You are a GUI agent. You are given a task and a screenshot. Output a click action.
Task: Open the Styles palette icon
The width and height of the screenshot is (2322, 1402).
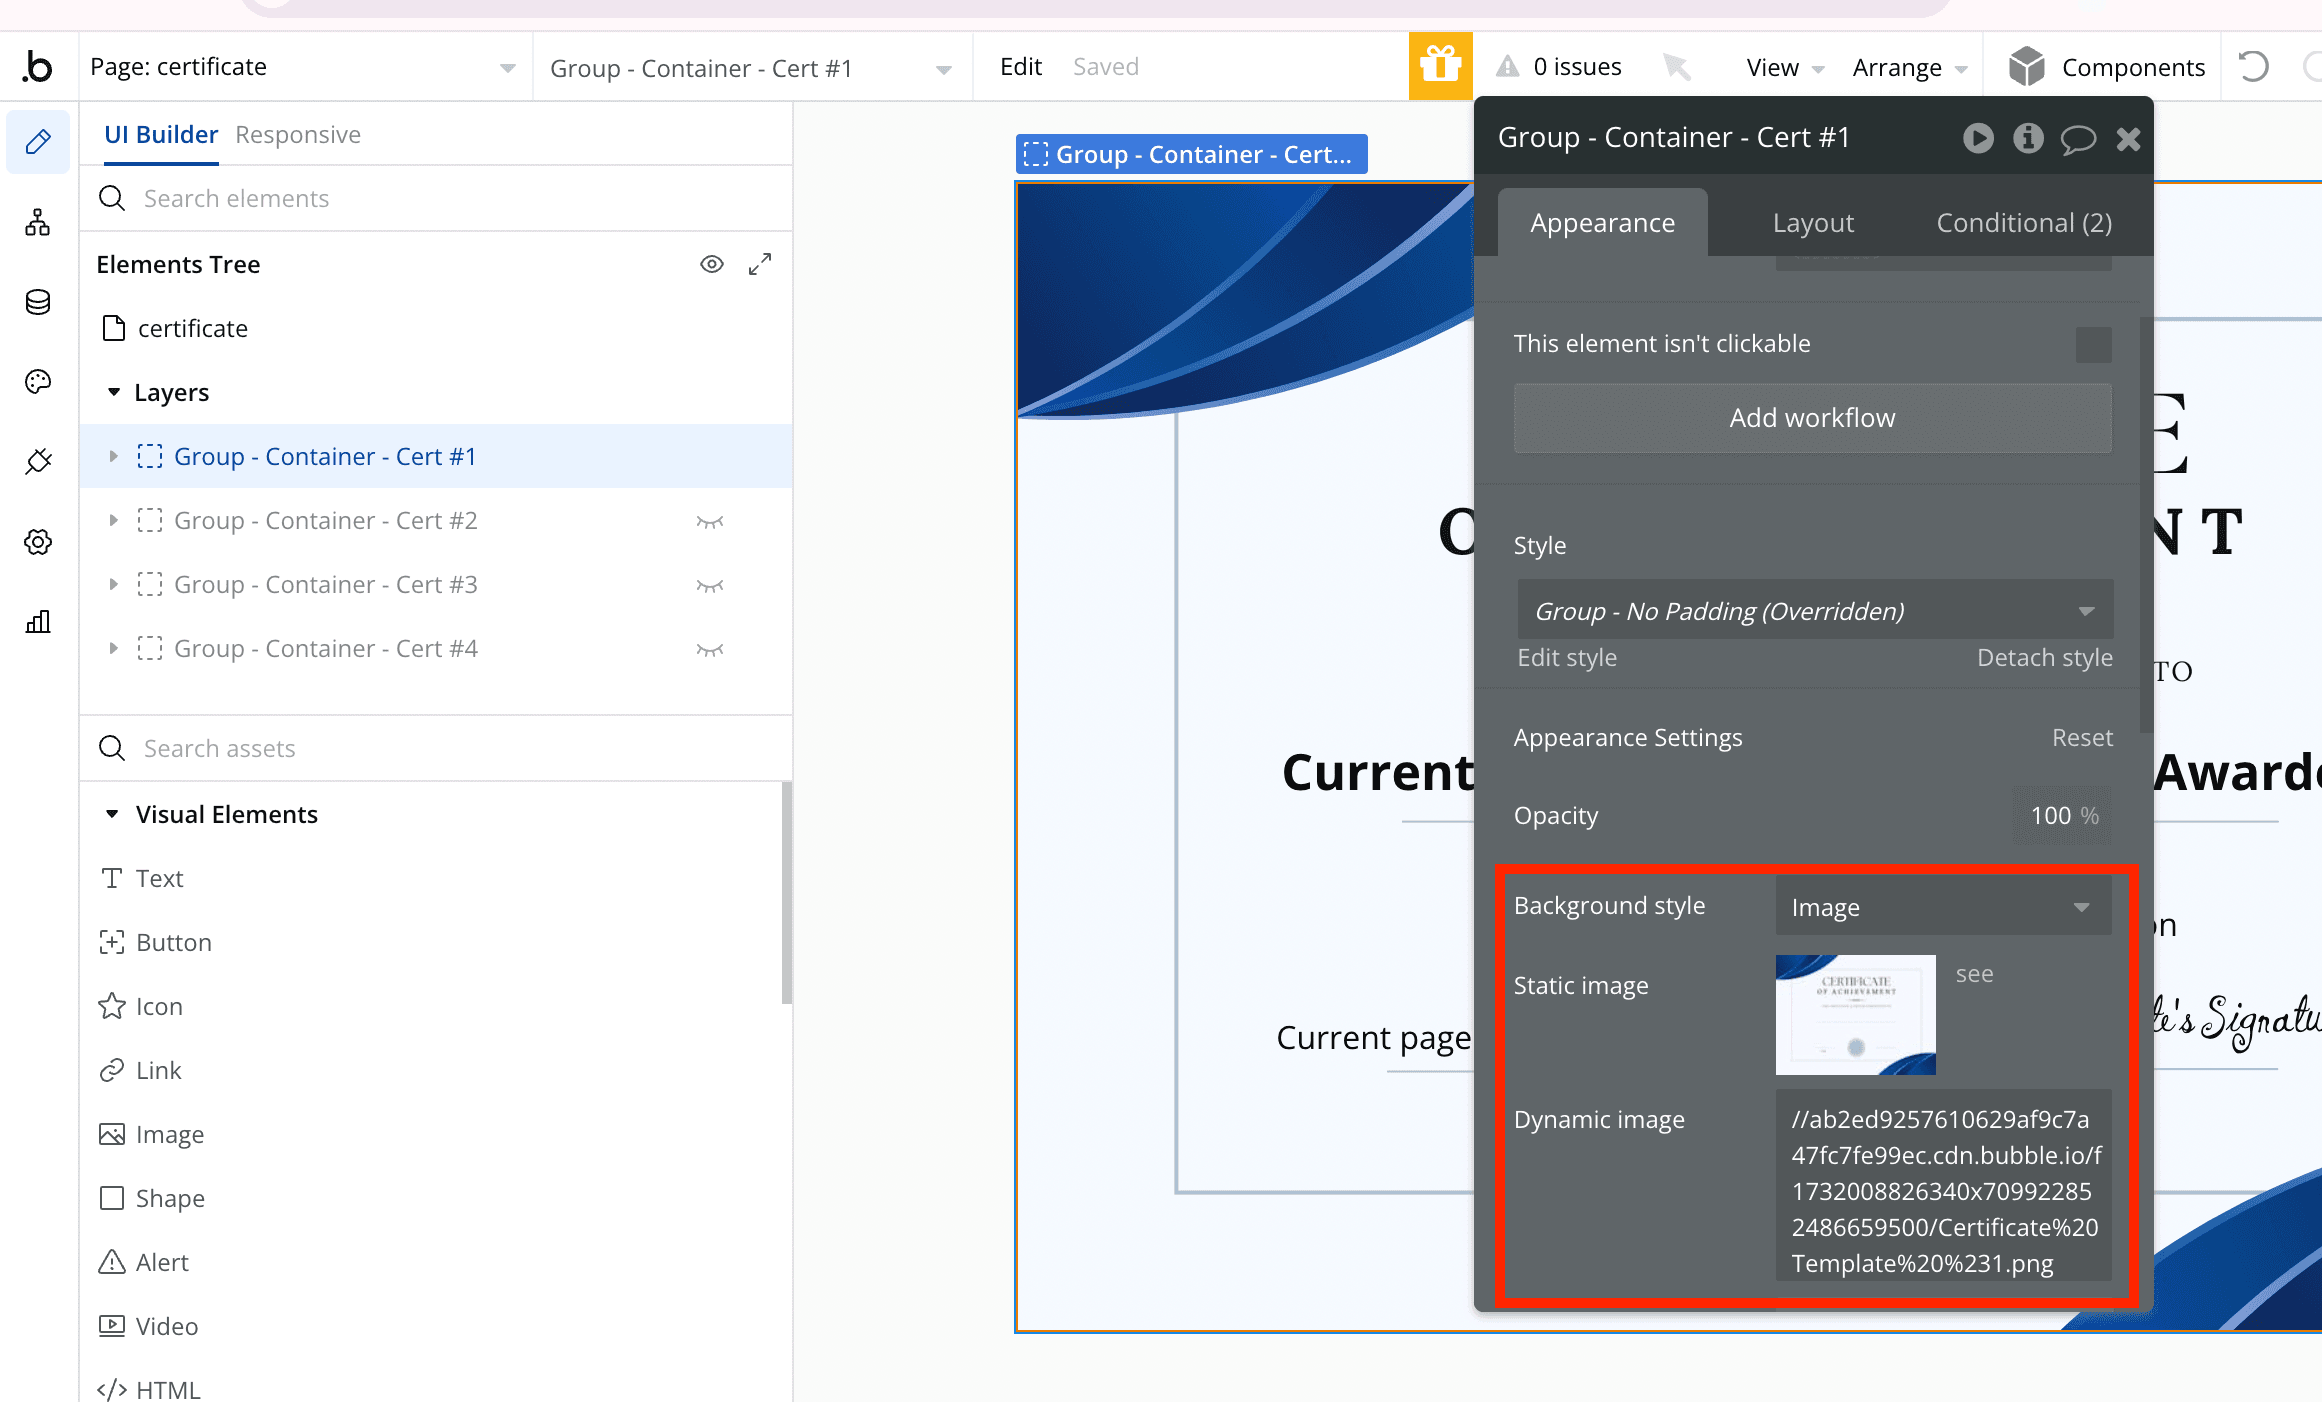38,382
